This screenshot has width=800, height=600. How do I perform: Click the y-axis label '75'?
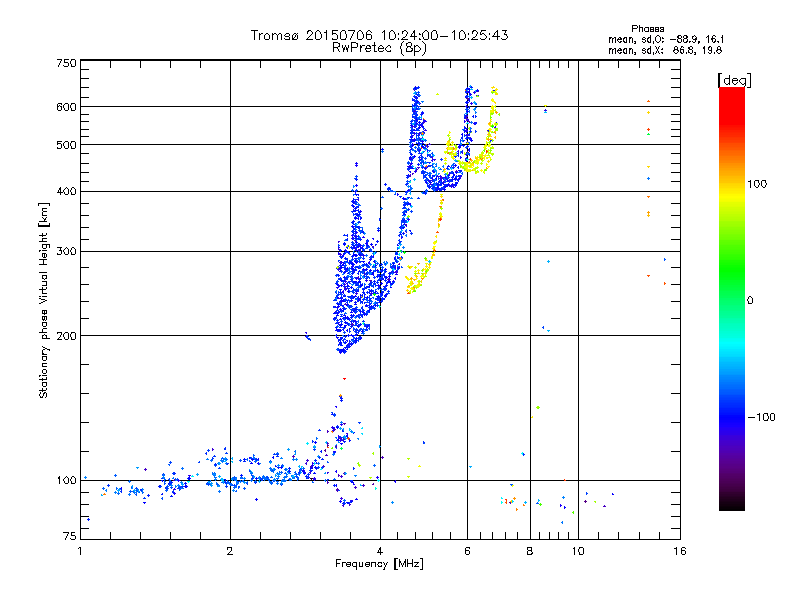(70, 536)
